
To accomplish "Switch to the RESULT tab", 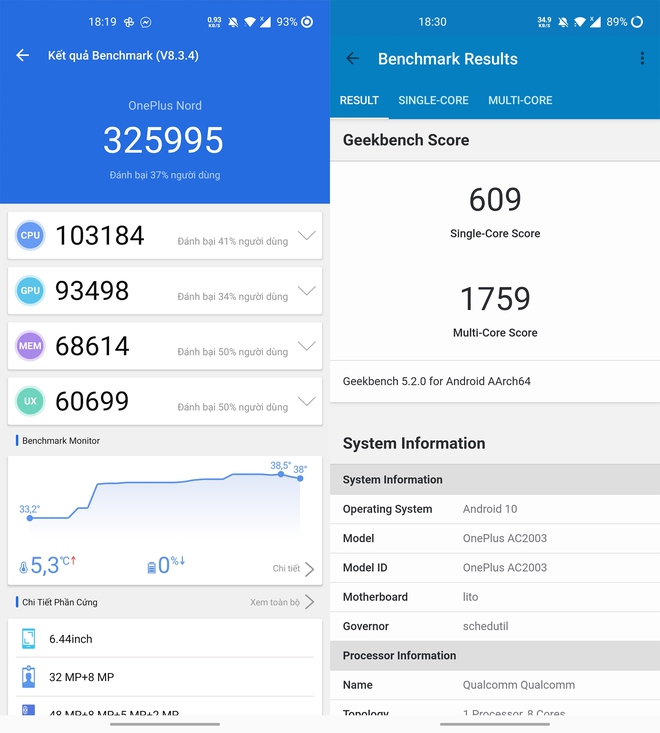I will point(359,101).
